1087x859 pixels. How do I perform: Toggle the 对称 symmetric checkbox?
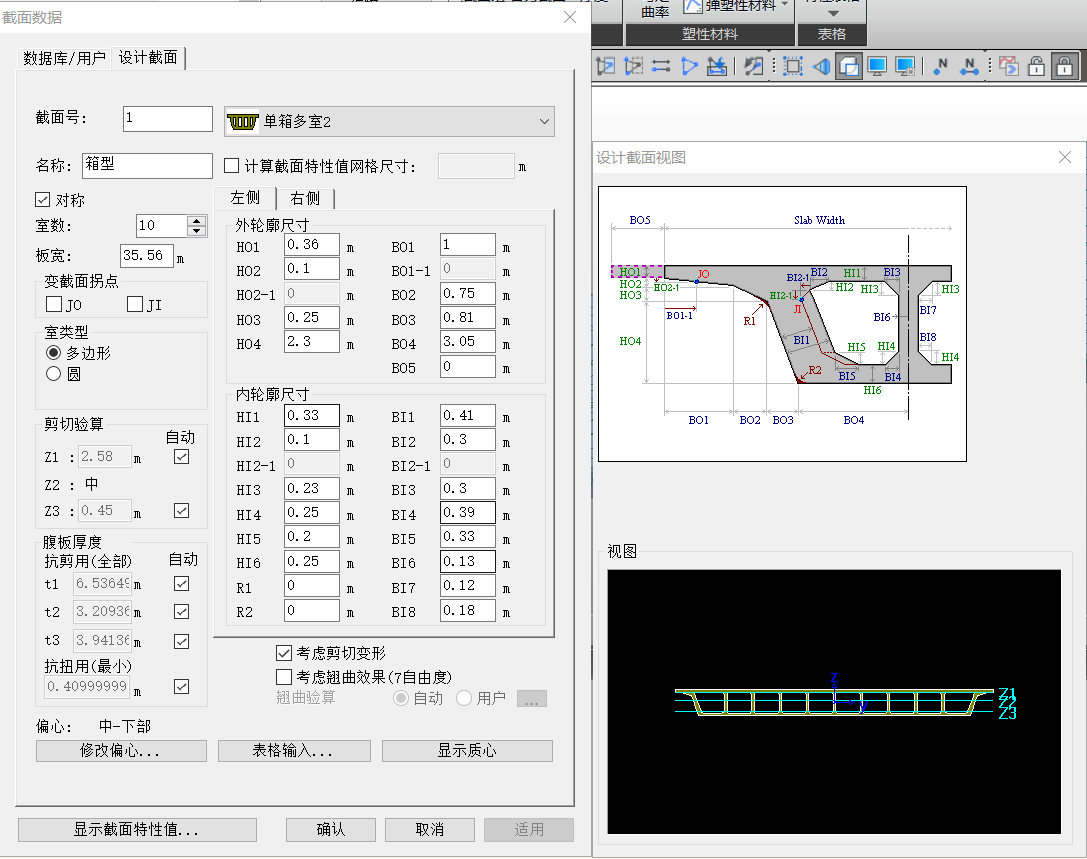(43, 200)
